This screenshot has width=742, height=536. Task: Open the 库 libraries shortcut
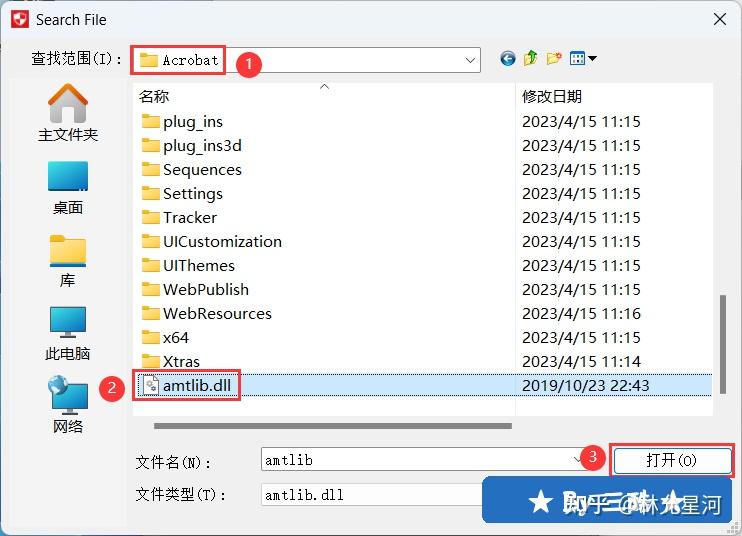(68, 261)
